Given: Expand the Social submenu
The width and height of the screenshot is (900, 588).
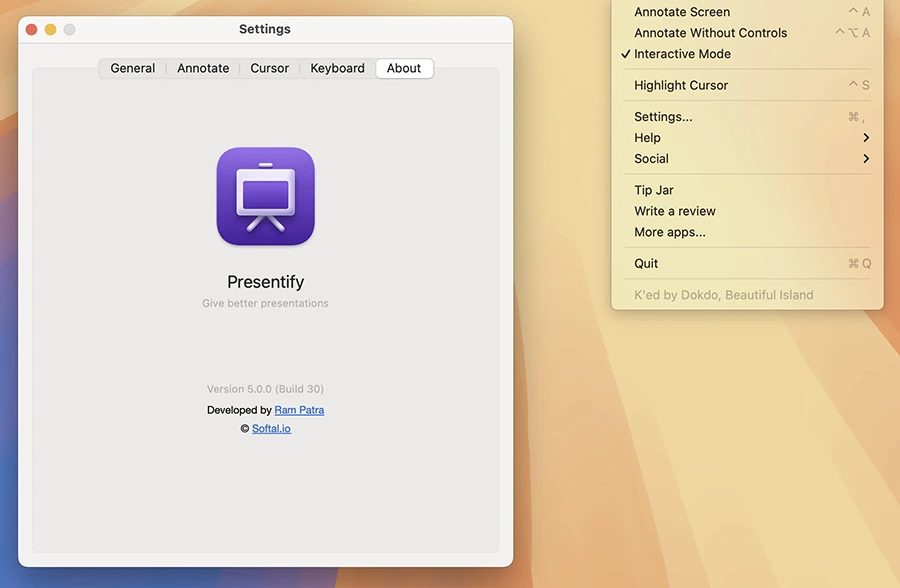Looking at the screenshot, I should pyautogui.click(x=651, y=159).
